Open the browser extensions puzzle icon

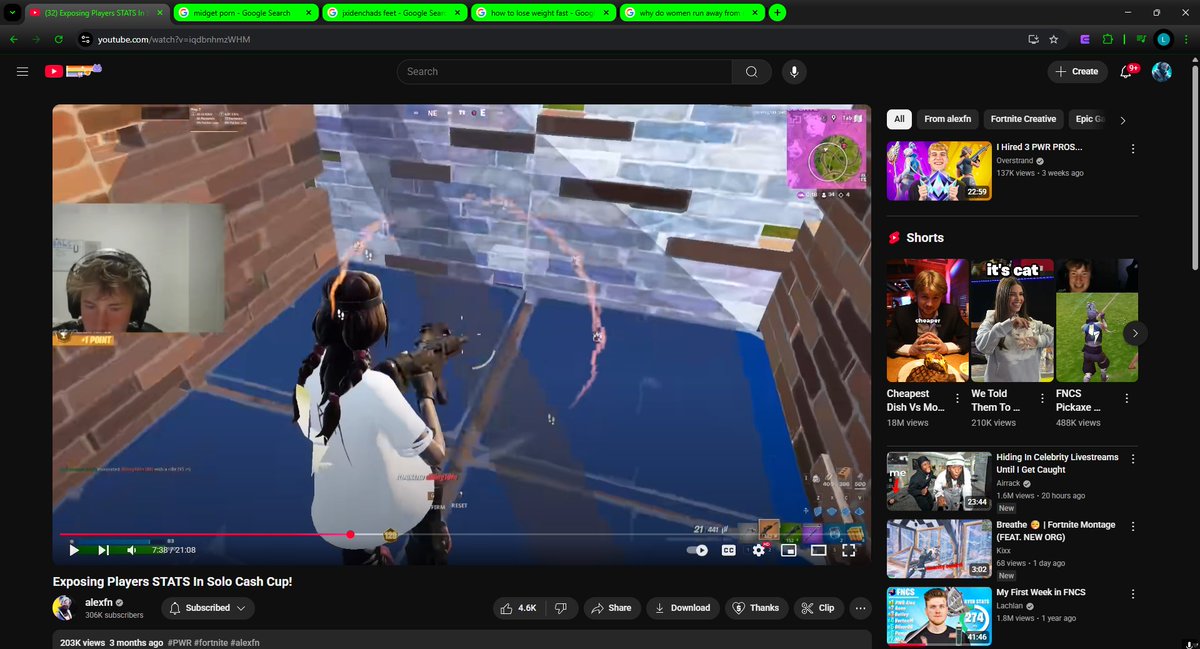coord(1107,39)
